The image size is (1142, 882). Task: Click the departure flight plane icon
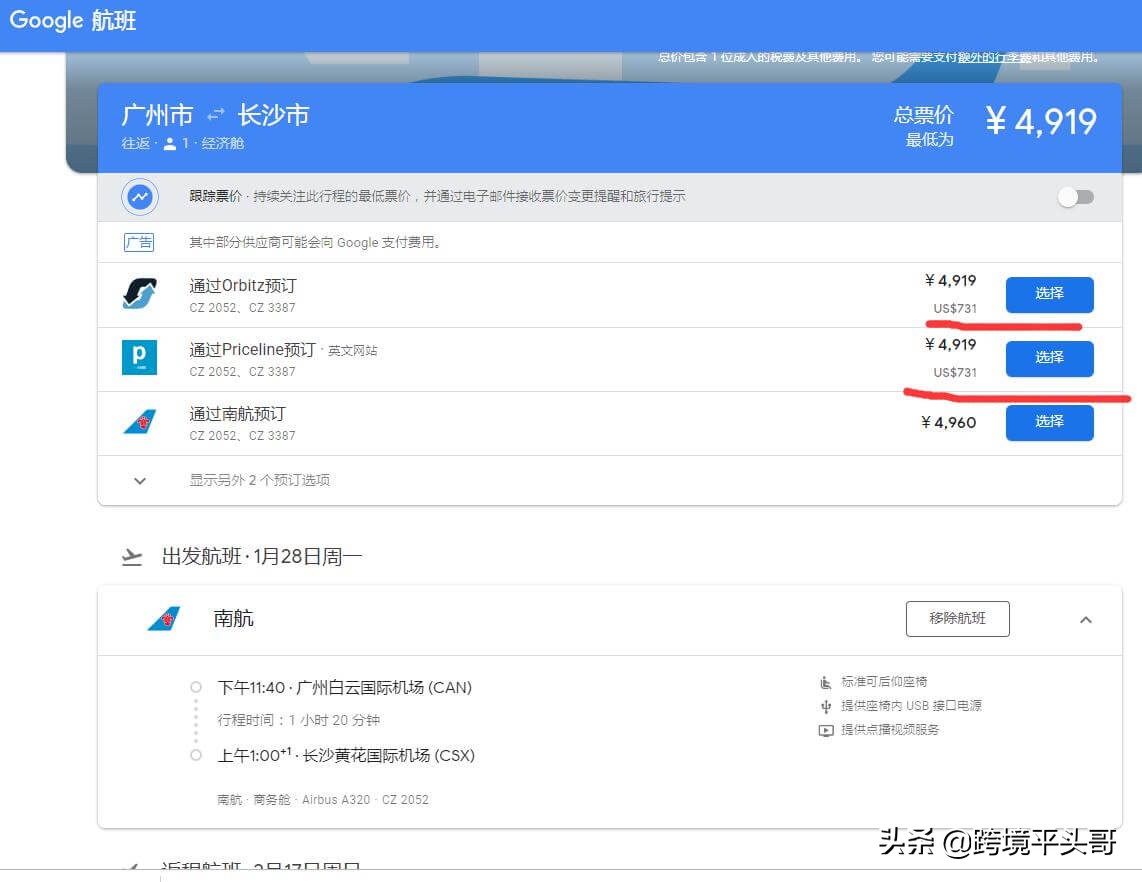click(x=131, y=556)
